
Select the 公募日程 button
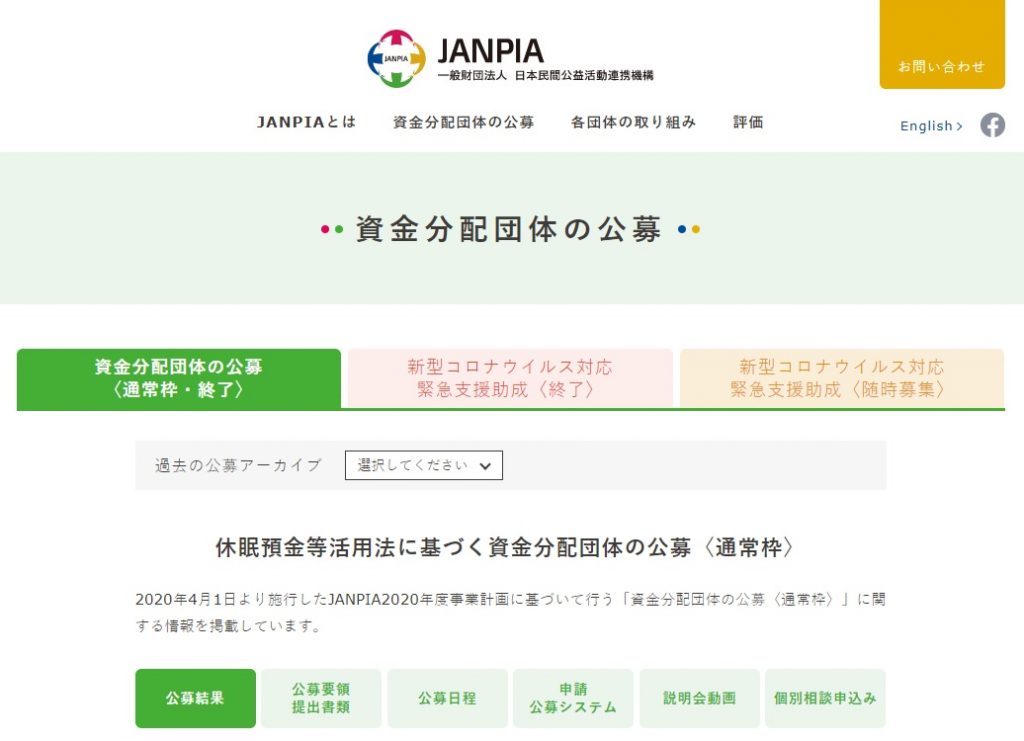click(447, 698)
